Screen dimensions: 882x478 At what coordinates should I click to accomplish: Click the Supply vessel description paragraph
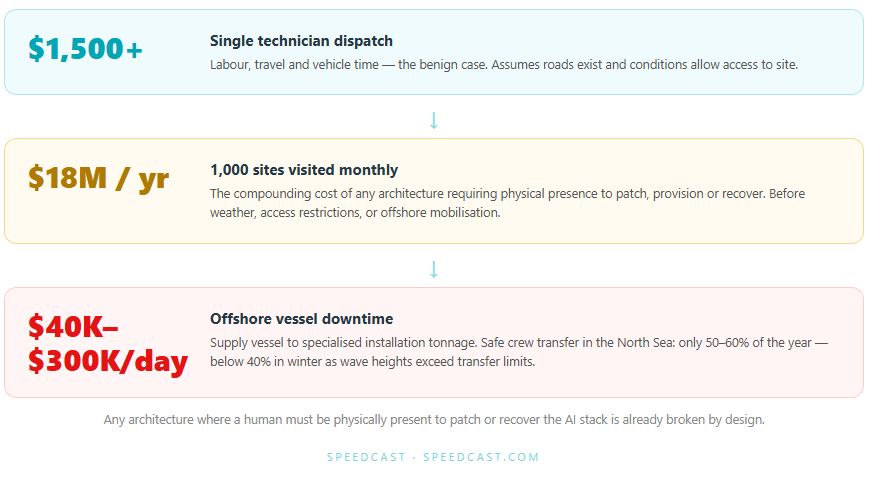pos(519,352)
